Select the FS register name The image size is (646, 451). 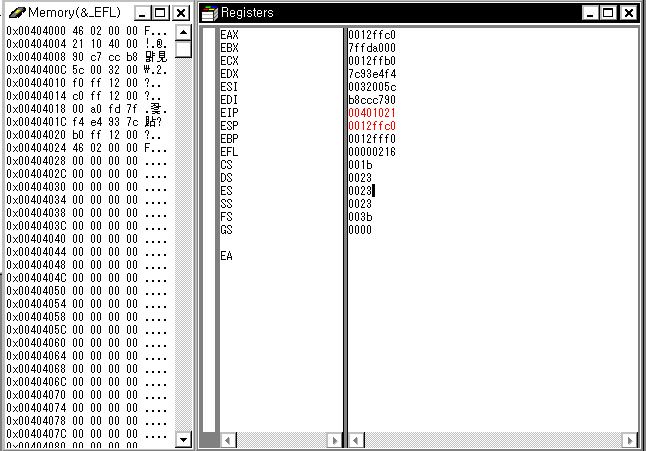tap(226, 217)
